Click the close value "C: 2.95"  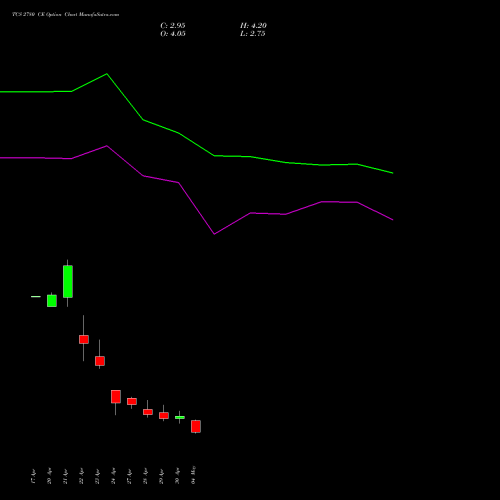click(x=173, y=26)
